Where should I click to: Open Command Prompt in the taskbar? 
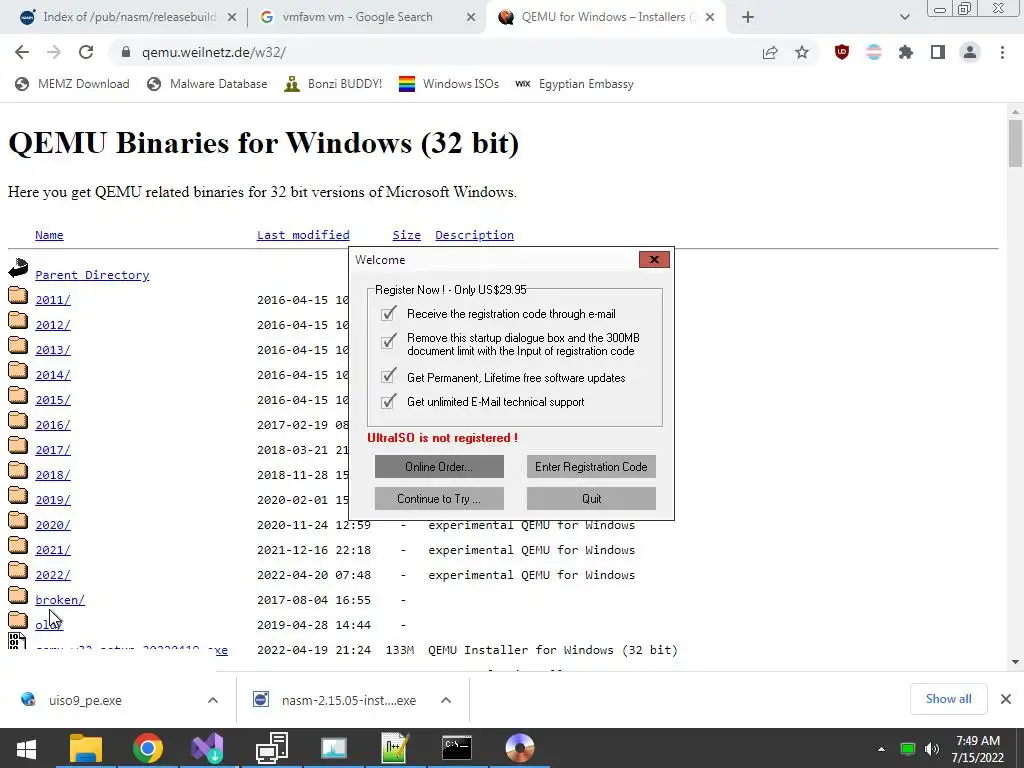[457, 748]
